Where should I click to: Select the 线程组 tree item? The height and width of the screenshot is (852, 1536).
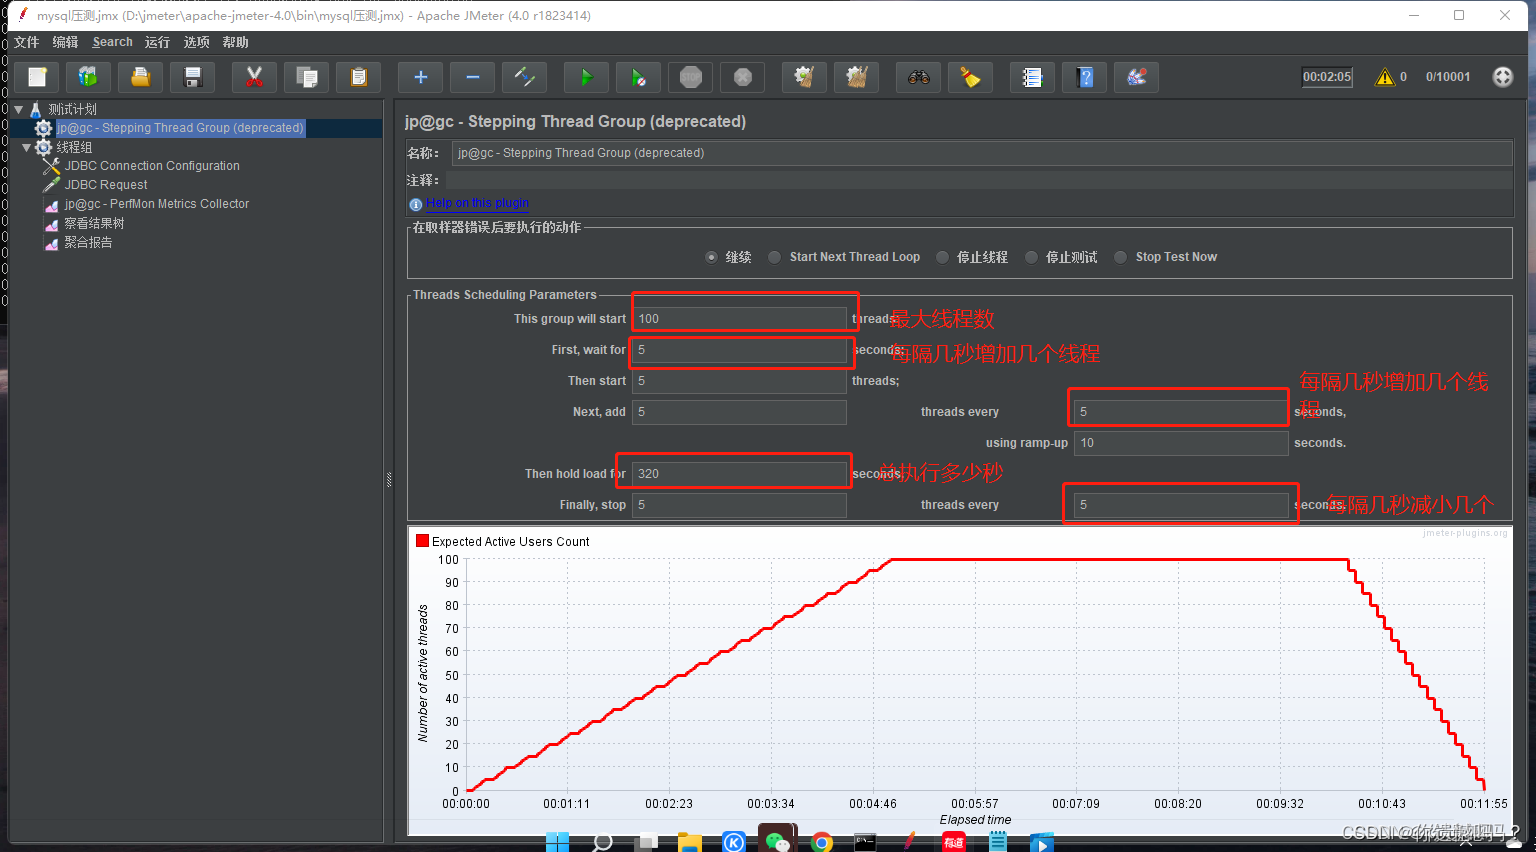[x=74, y=147]
